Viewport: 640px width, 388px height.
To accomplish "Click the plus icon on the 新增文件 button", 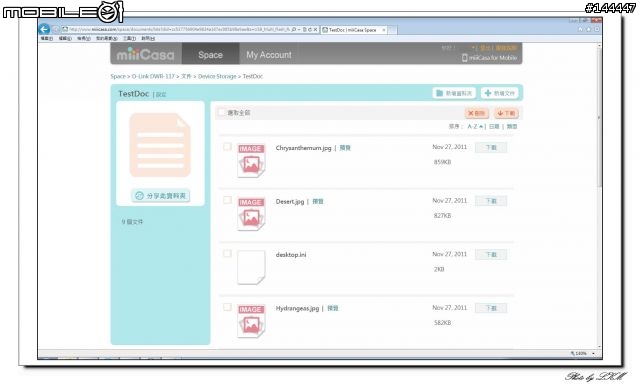I will click(x=488, y=93).
